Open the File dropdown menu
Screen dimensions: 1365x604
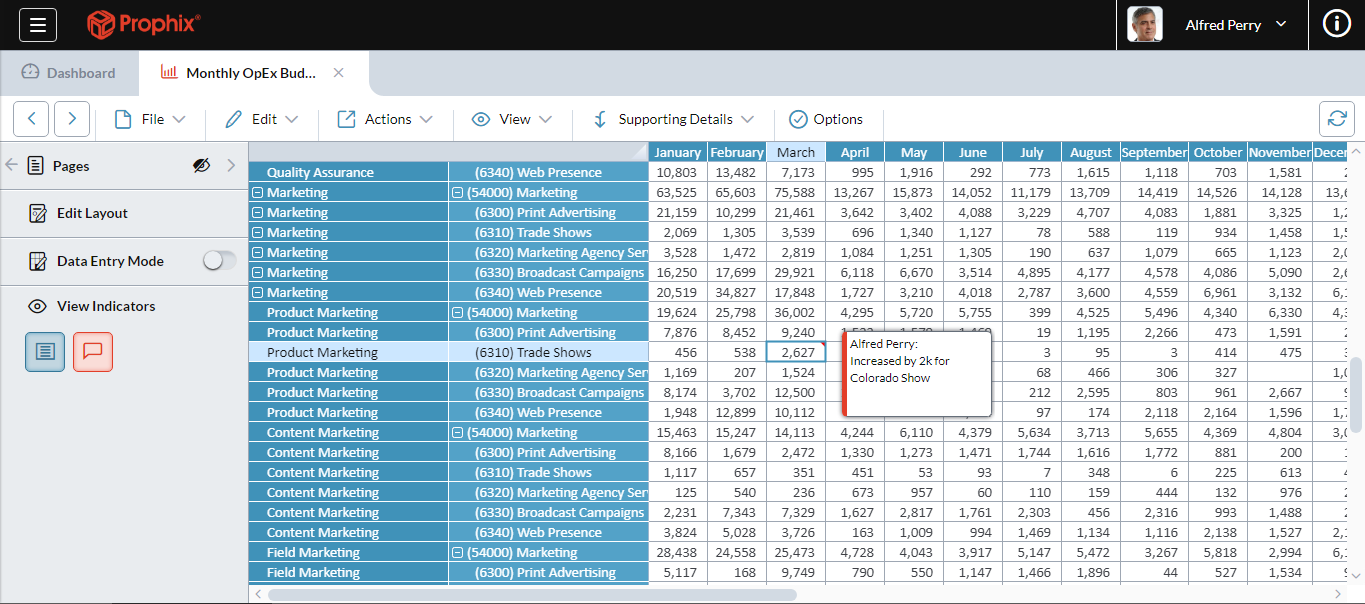(x=151, y=119)
